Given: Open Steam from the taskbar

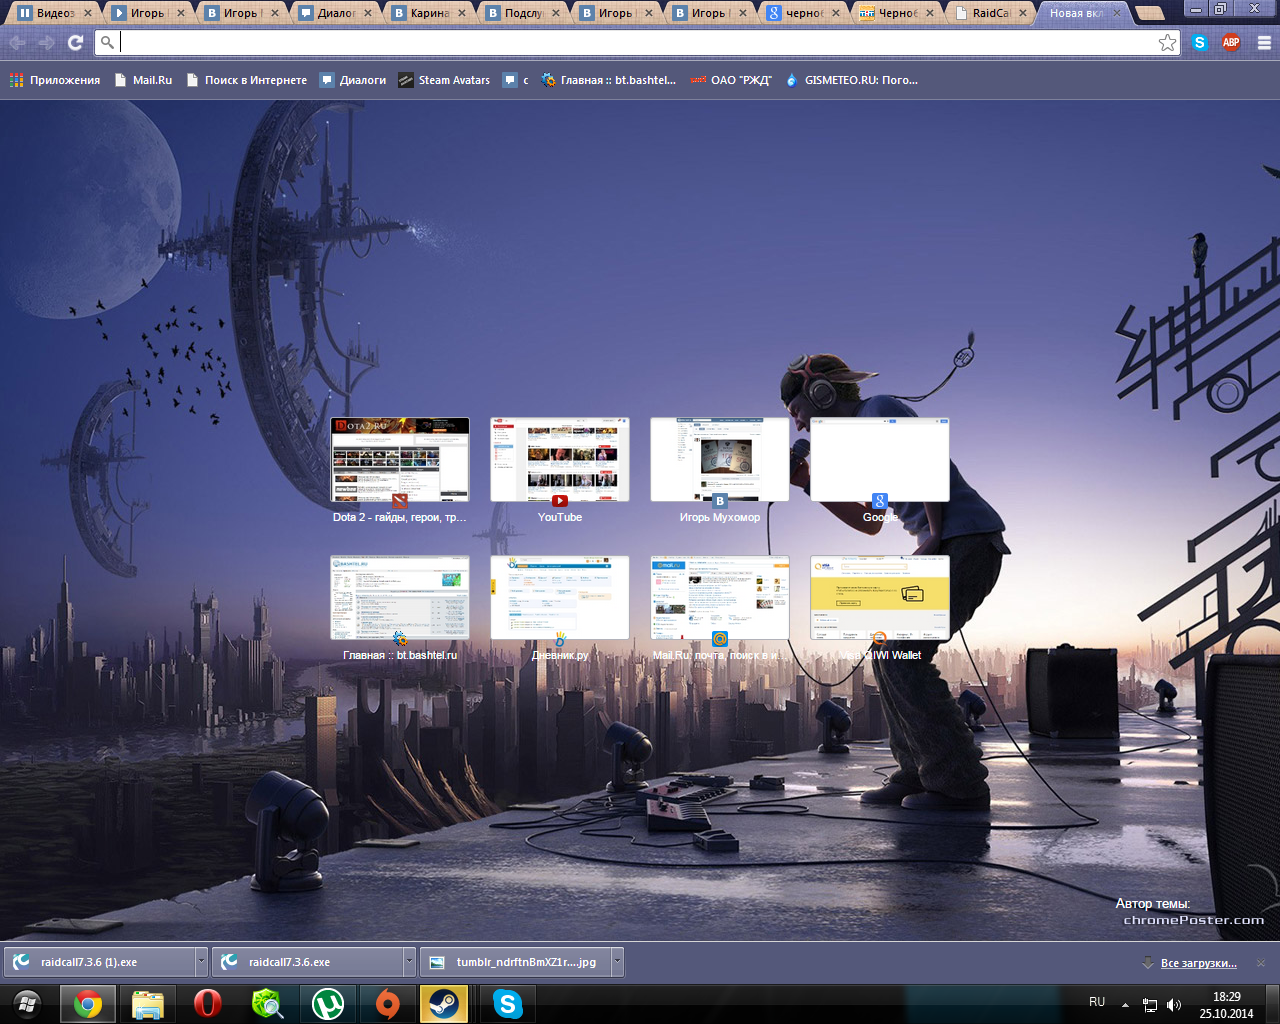Looking at the screenshot, I should click(444, 1004).
